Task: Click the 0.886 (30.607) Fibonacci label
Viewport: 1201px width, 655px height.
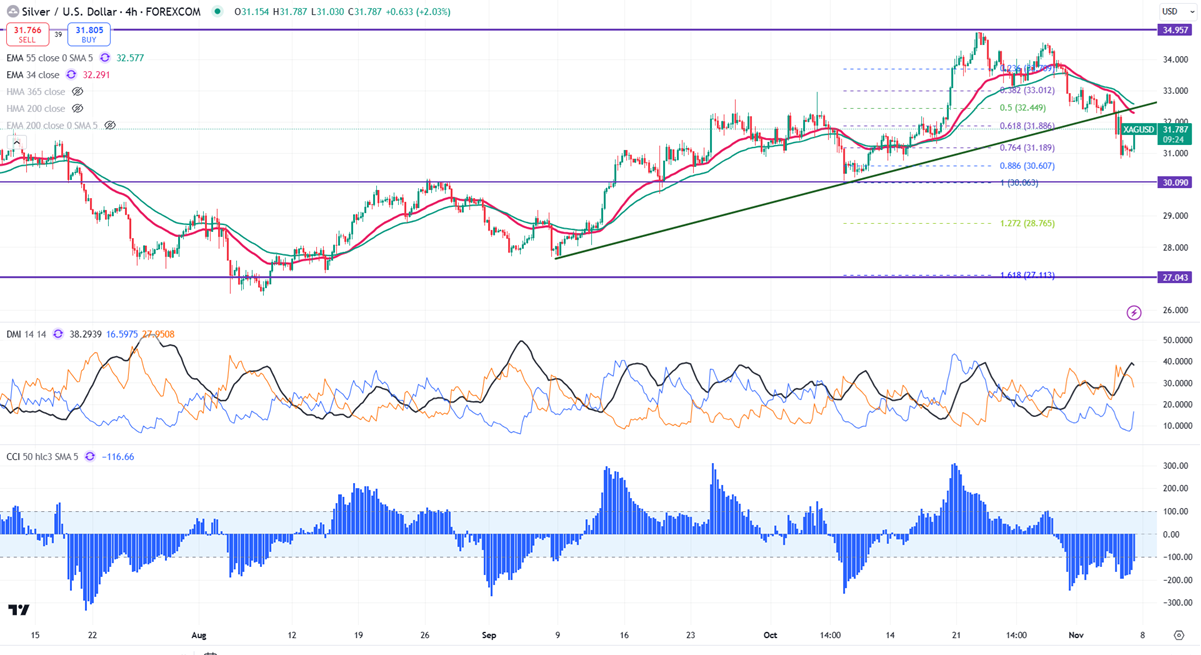Action: click(1027, 165)
